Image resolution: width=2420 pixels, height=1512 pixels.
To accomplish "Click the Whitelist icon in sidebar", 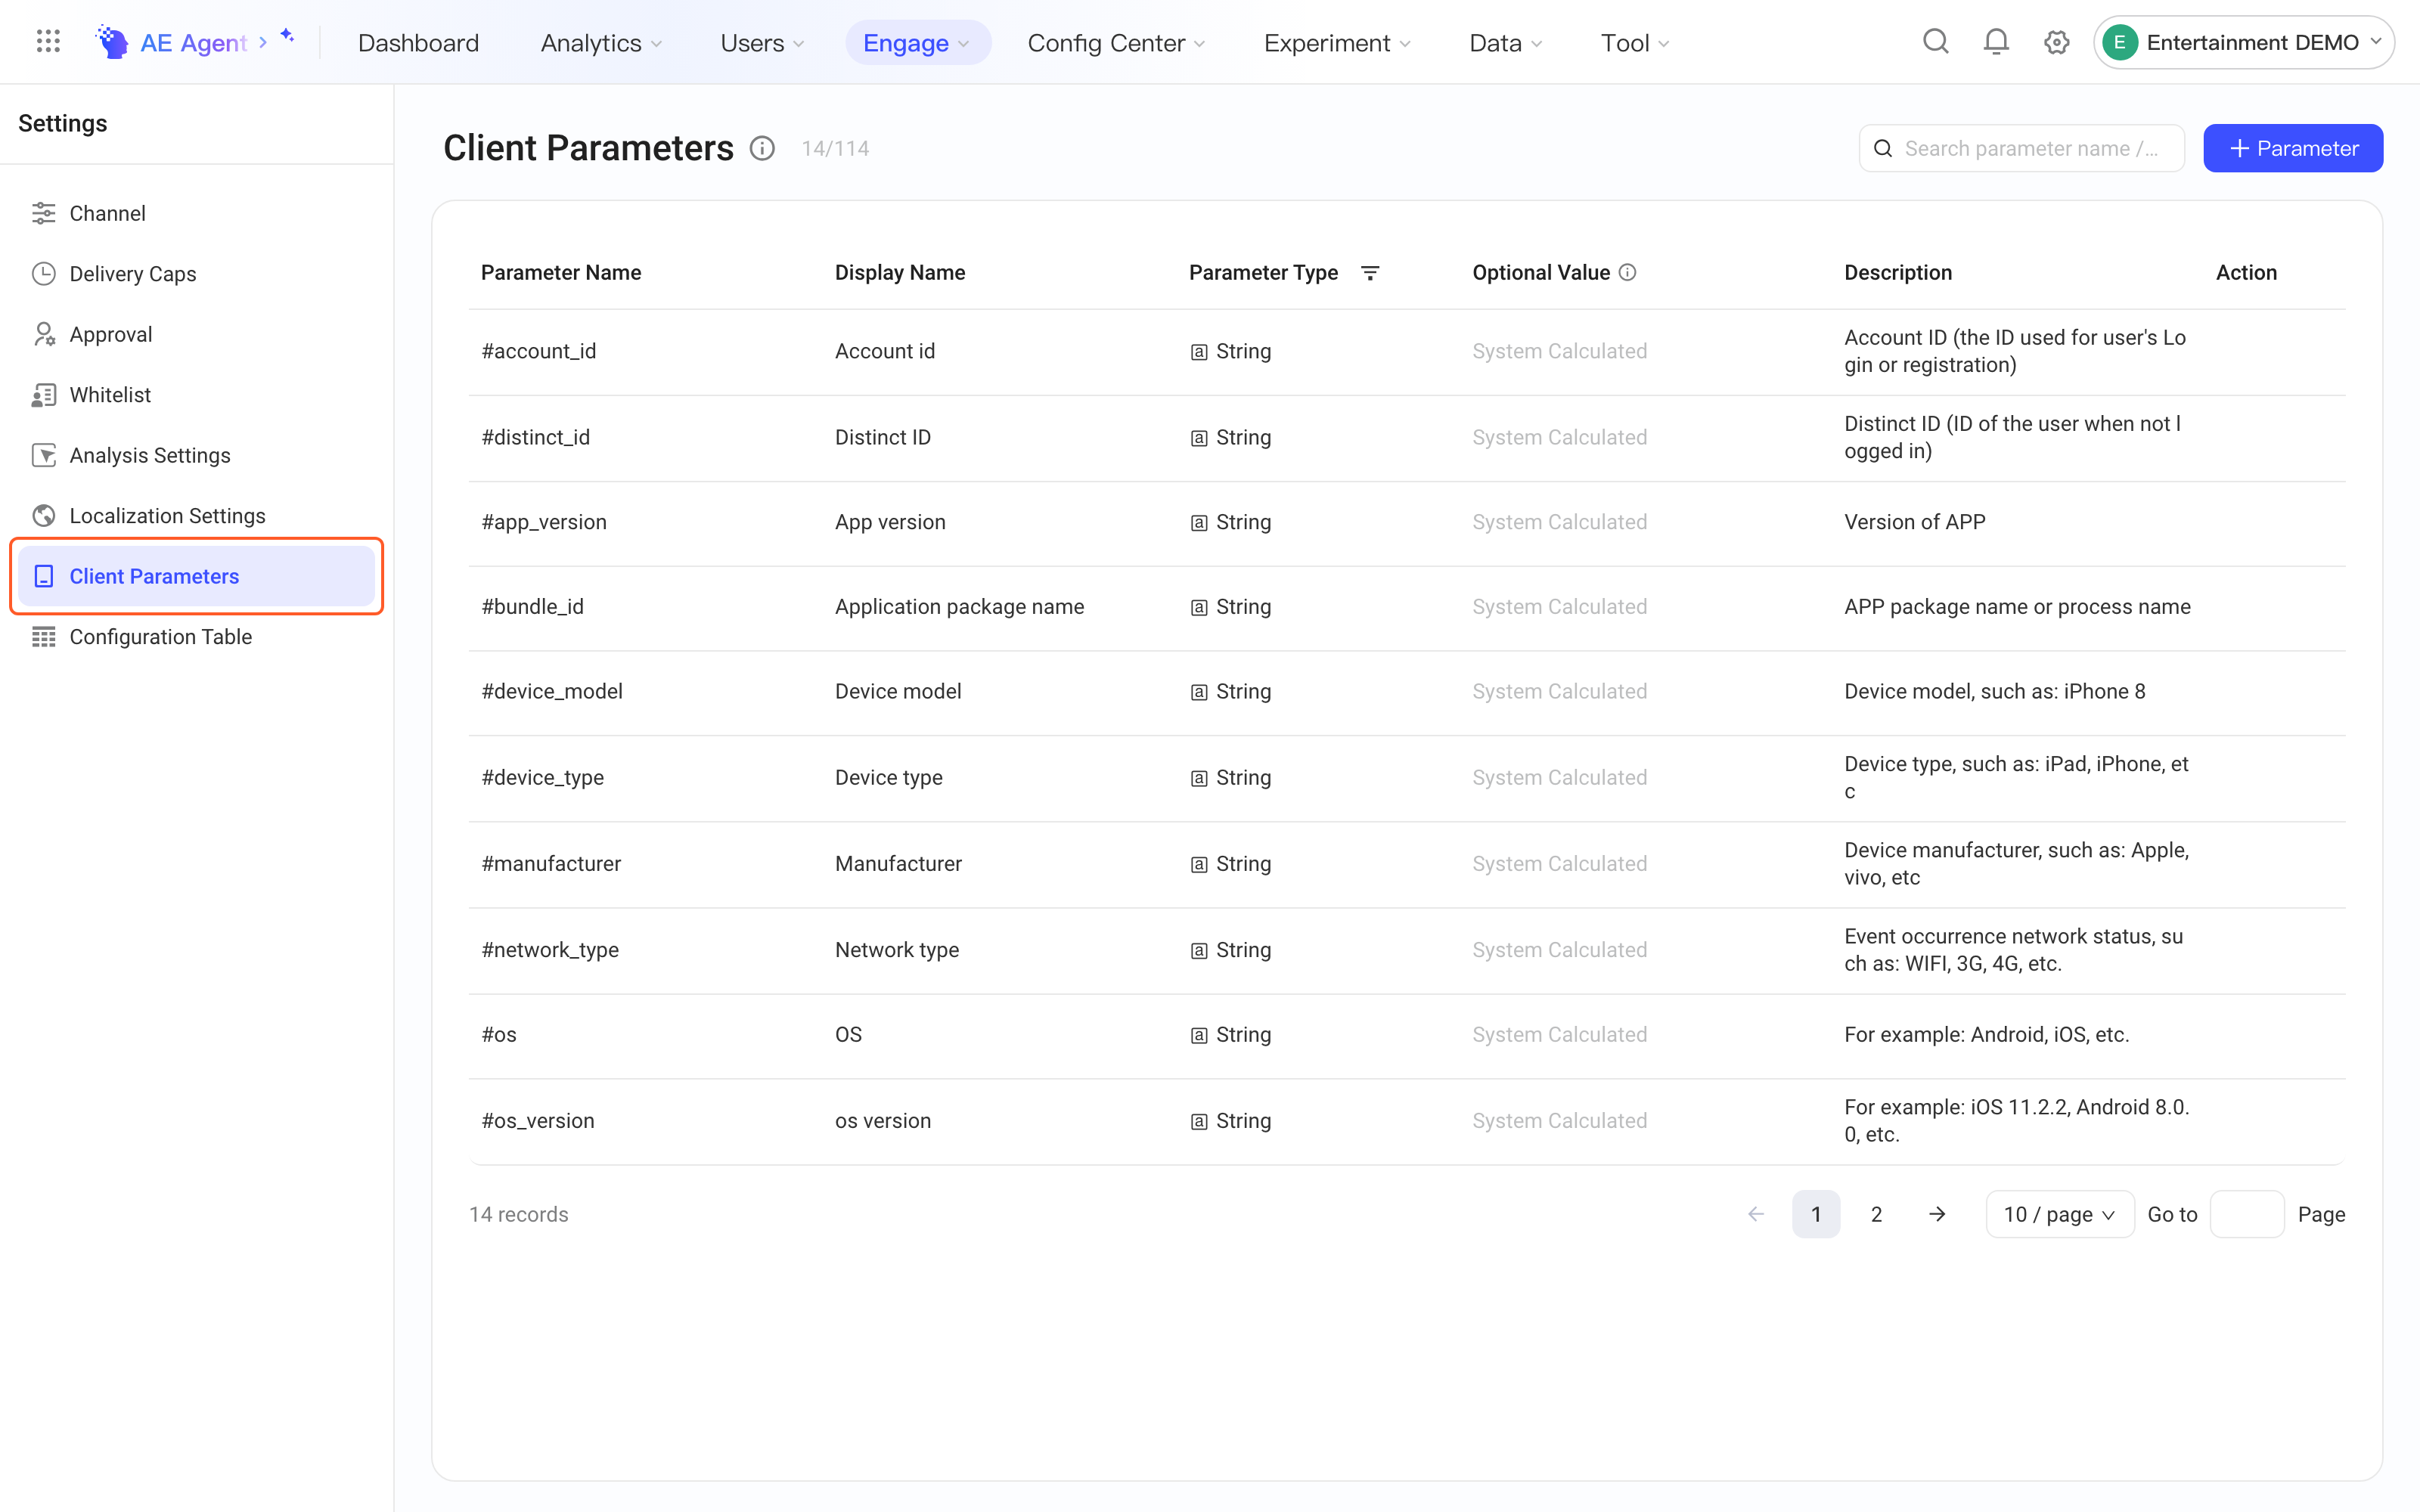I will coord(44,395).
